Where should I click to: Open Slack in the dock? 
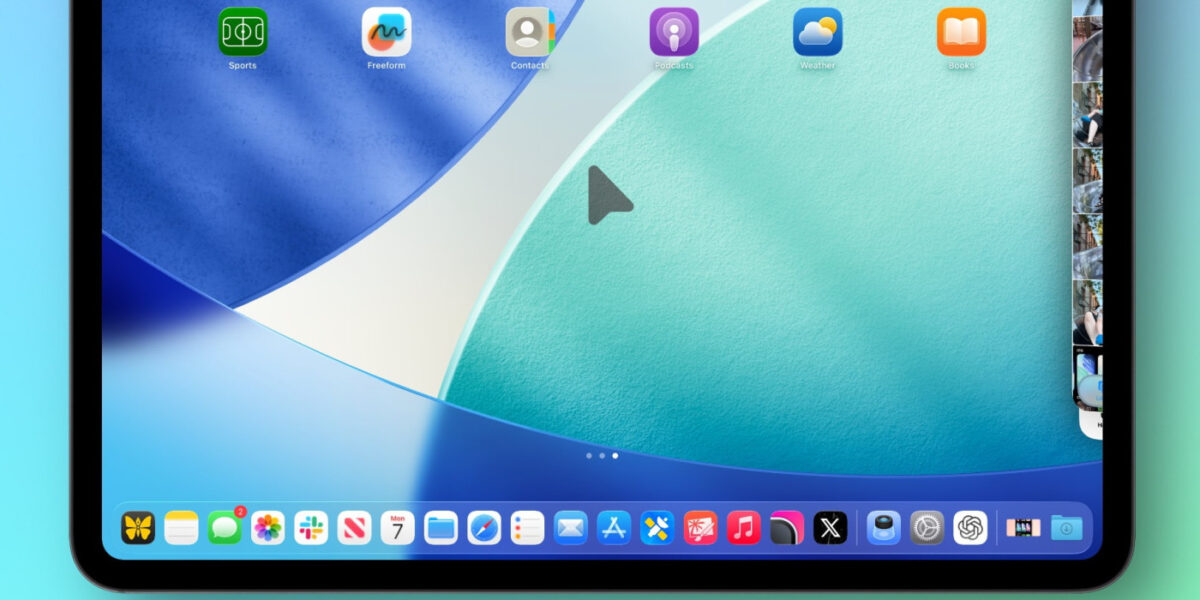tap(311, 527)
